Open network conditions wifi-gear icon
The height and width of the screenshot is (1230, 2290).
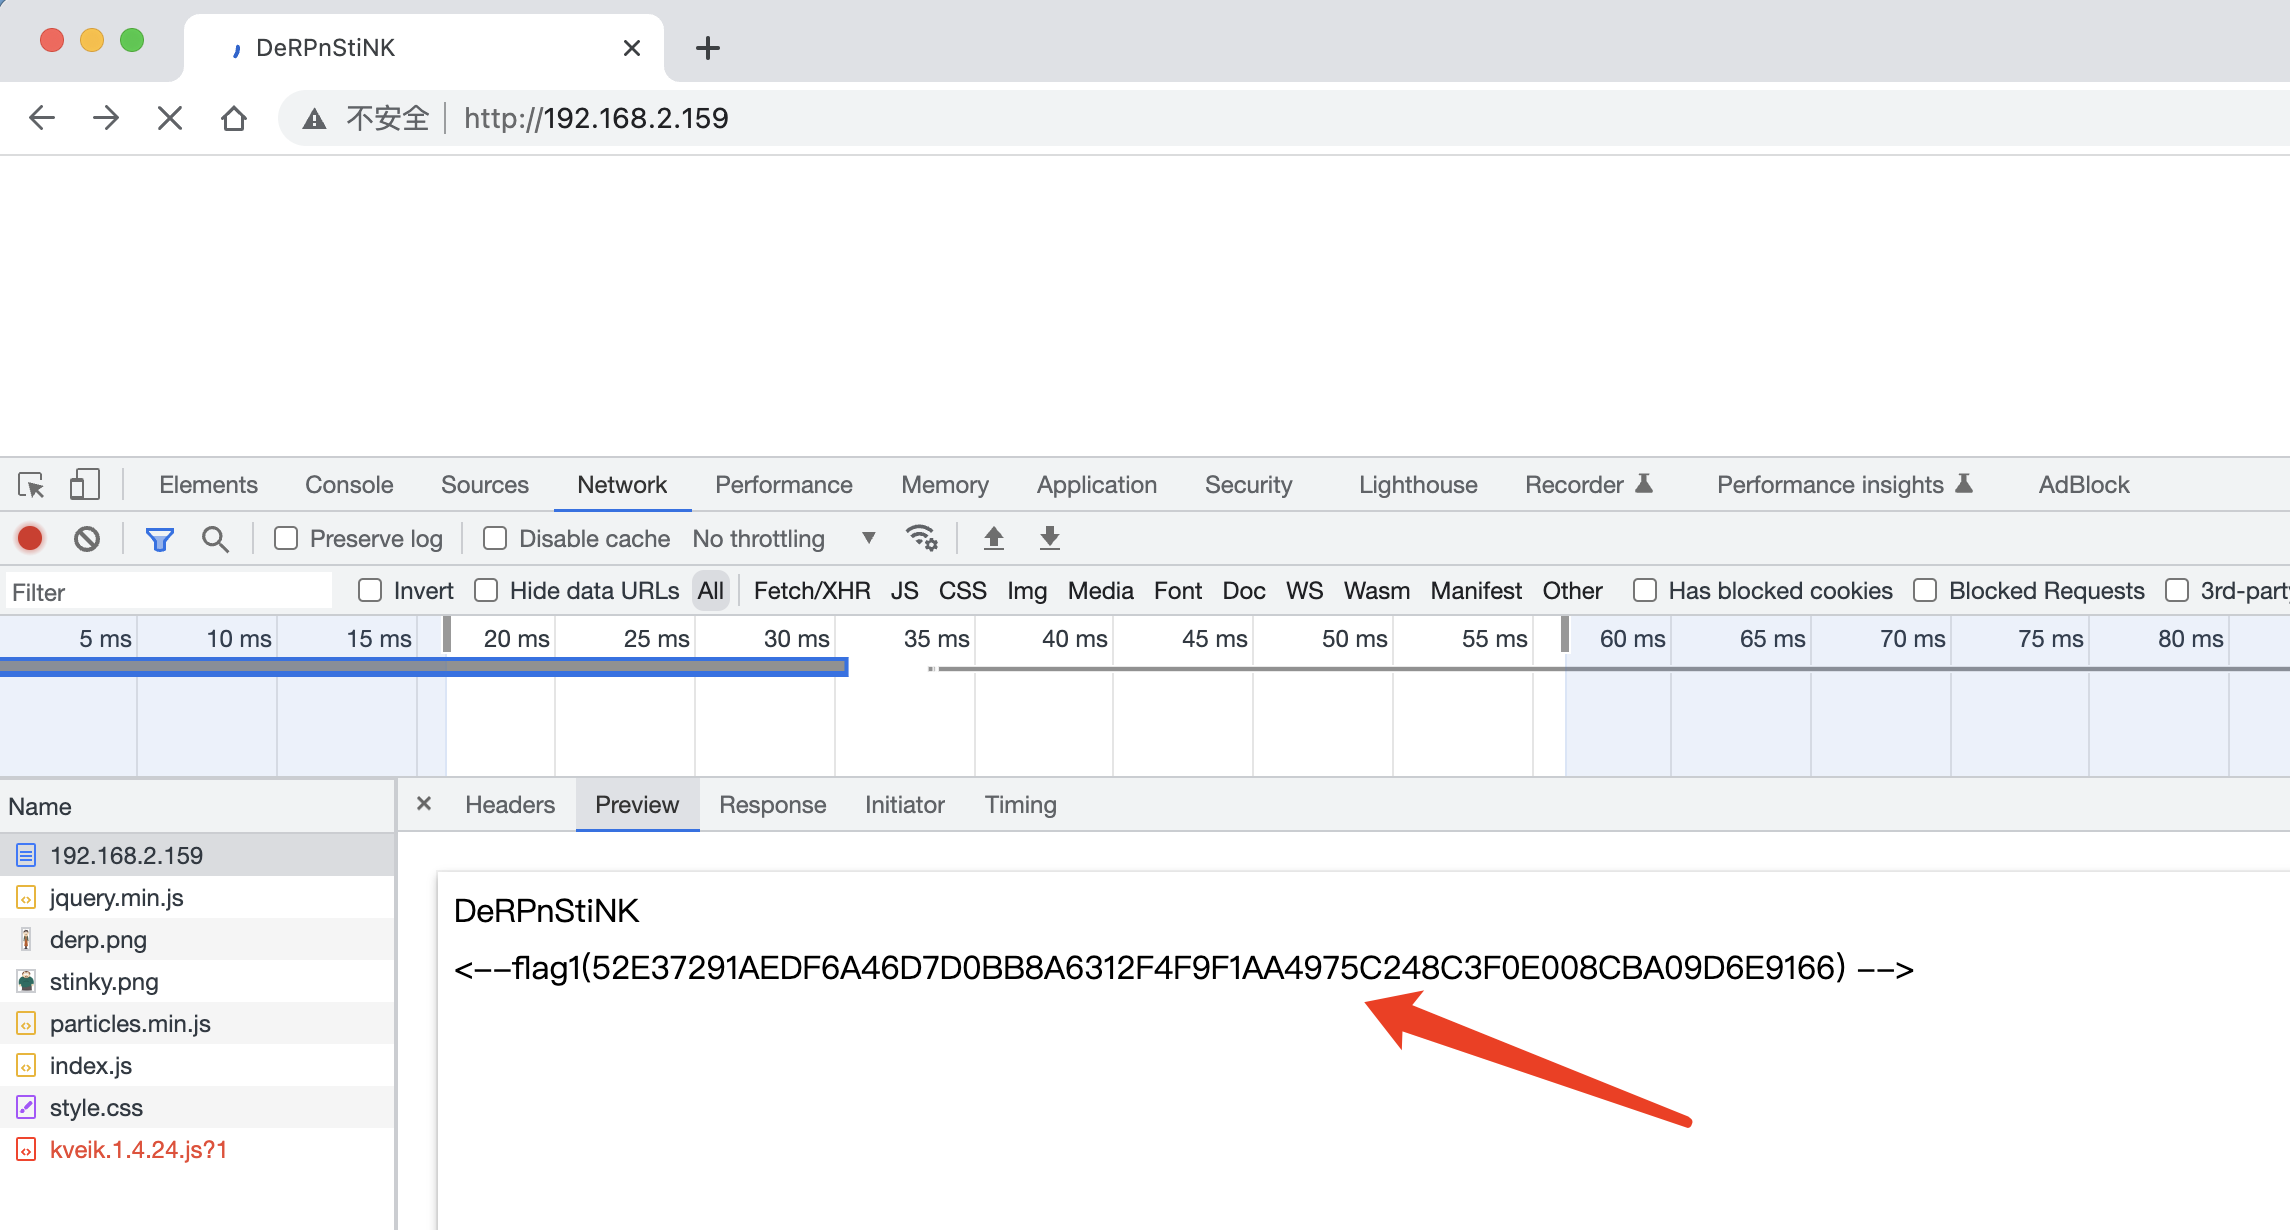(x=921, y=538)
